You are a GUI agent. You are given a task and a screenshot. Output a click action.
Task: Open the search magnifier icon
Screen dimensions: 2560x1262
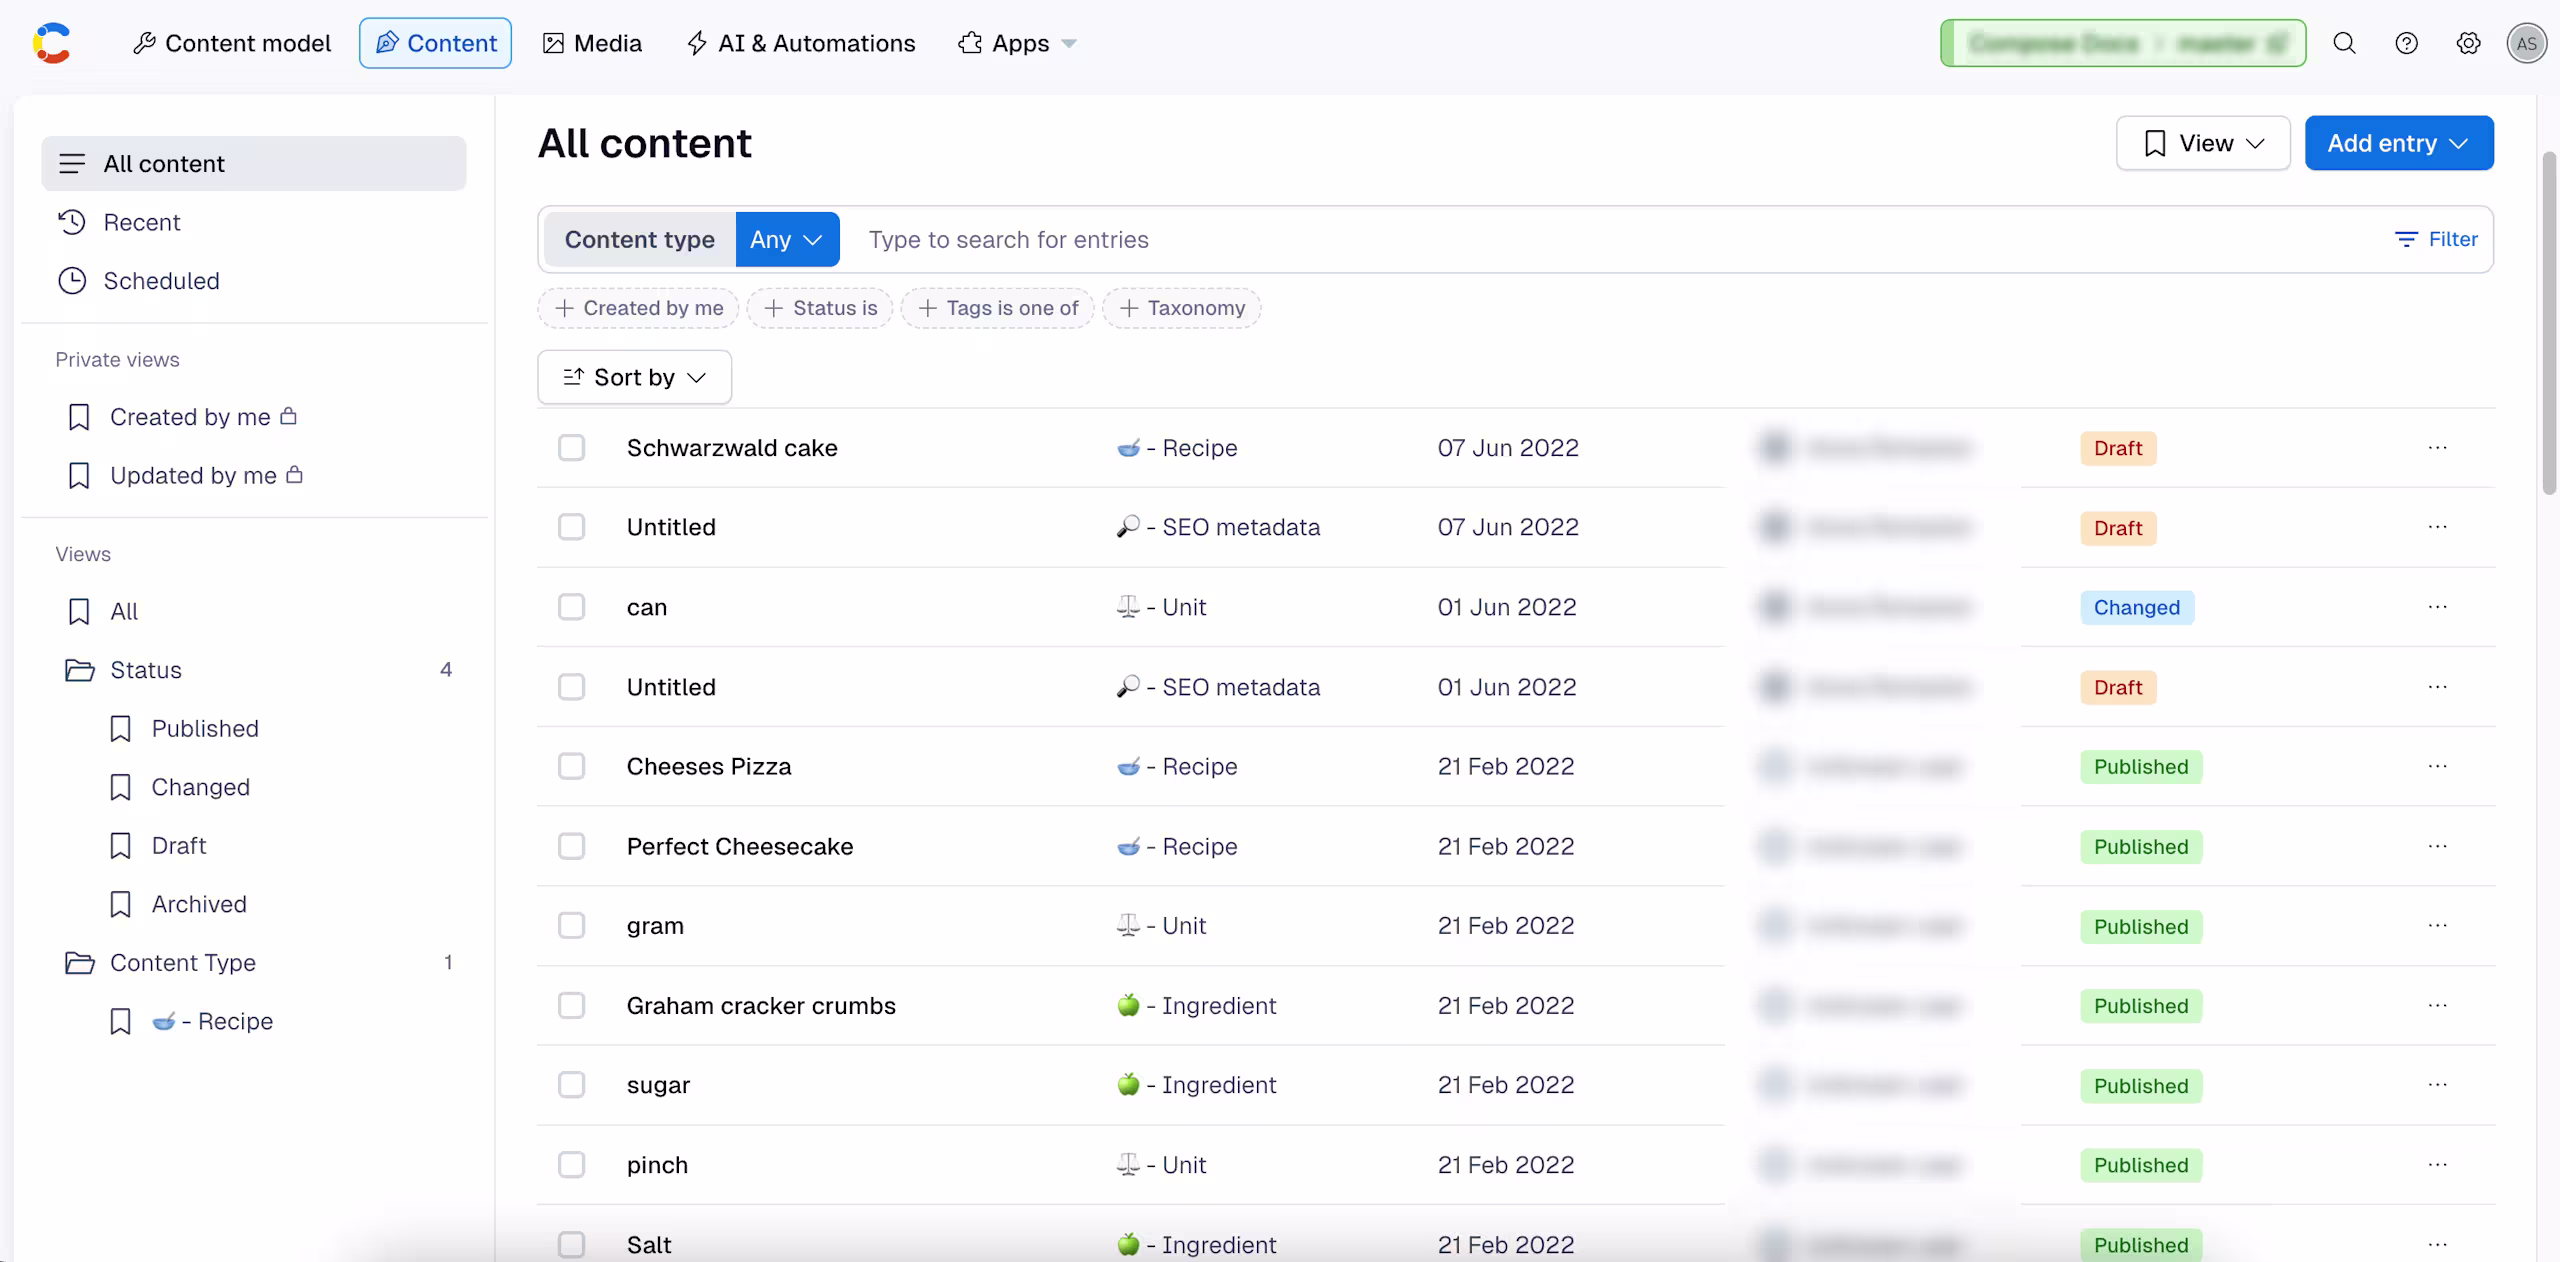click(2345, 43)
